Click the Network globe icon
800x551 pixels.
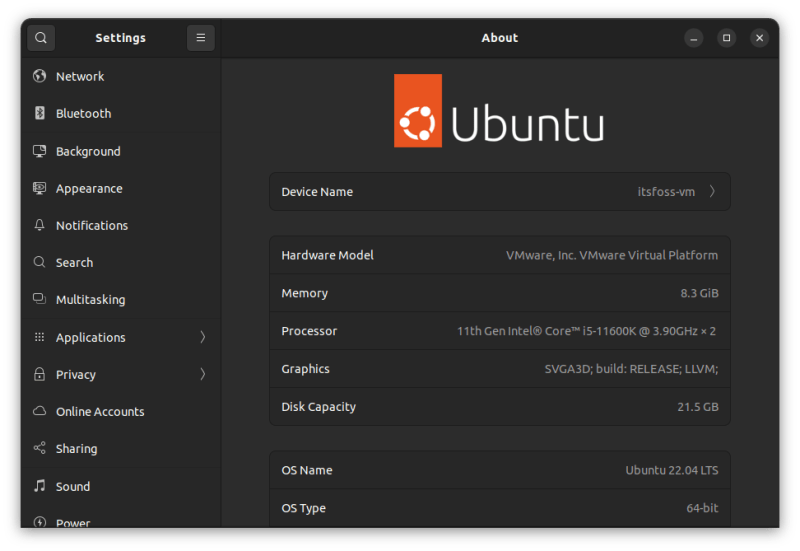40,76
